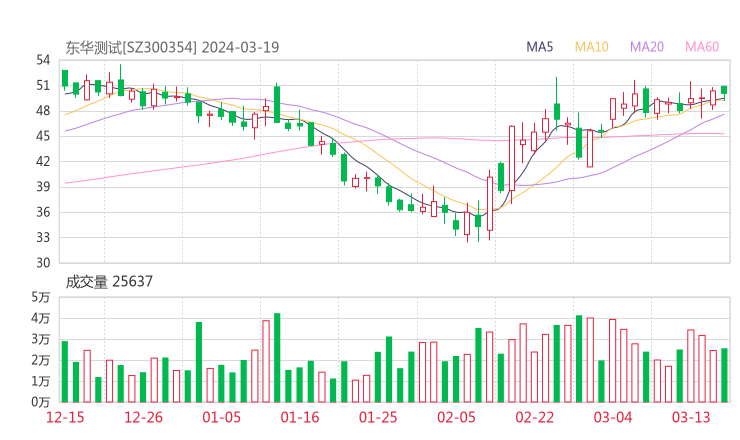Click the 03-13 date label

point(691,417)
